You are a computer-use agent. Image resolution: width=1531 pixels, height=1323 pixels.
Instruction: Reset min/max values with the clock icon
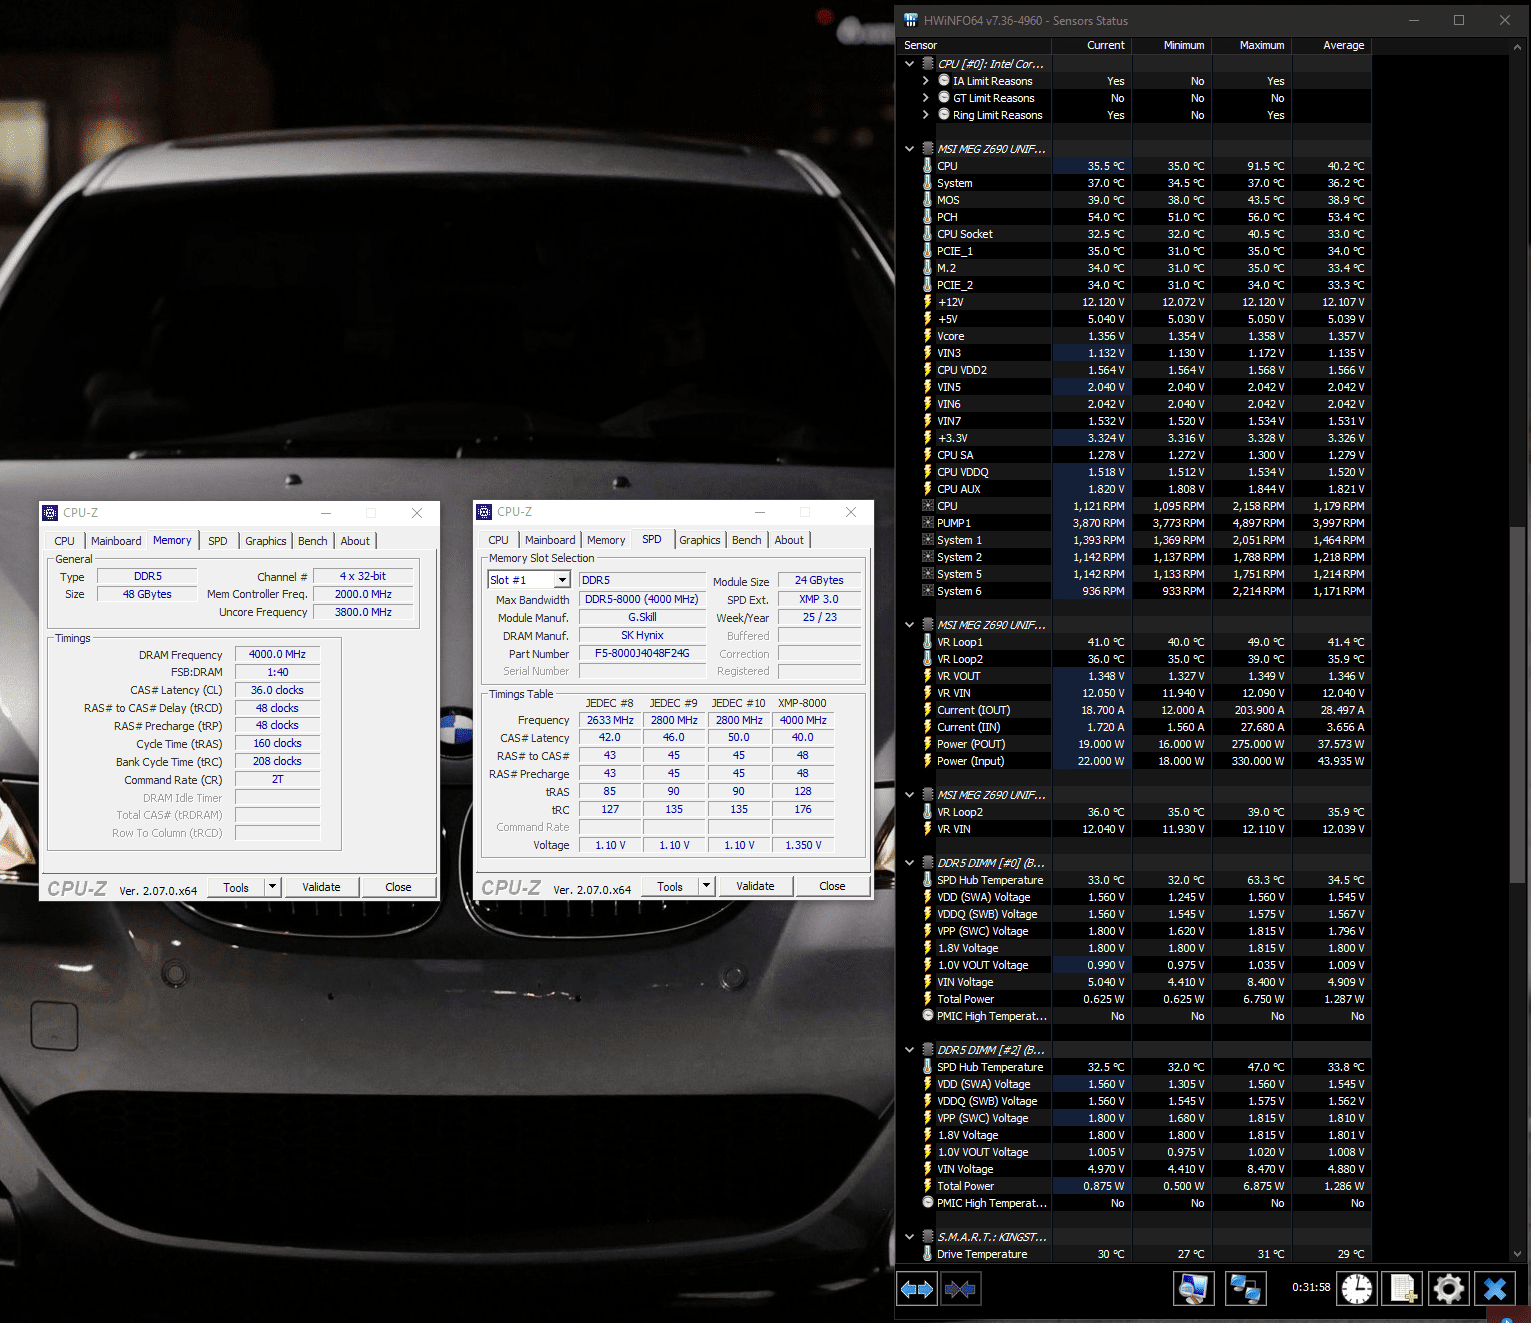pyautogui.click(x=1357, y=1289)
